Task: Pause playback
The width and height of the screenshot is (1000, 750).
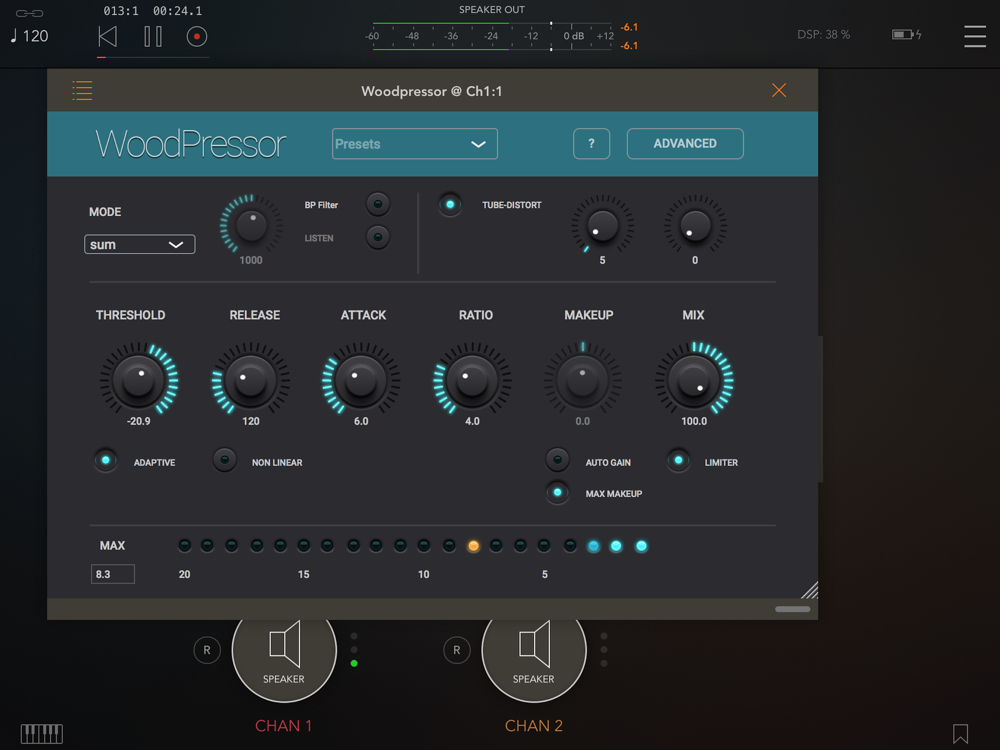Action: coord(153,36)
